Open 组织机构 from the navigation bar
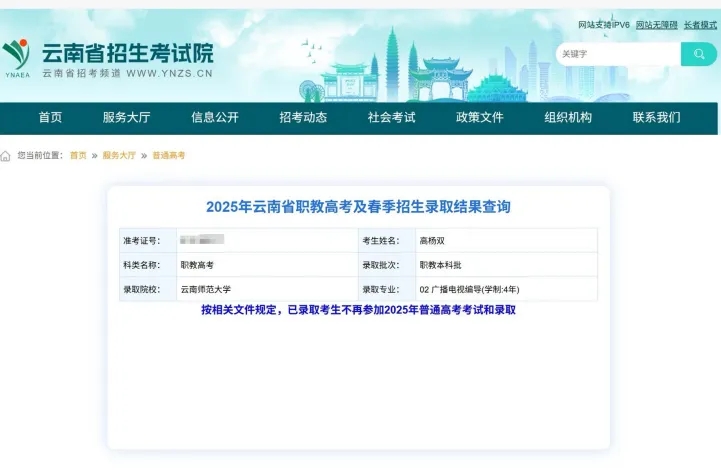This screenshot has height=471, width=721. (568, 117)
